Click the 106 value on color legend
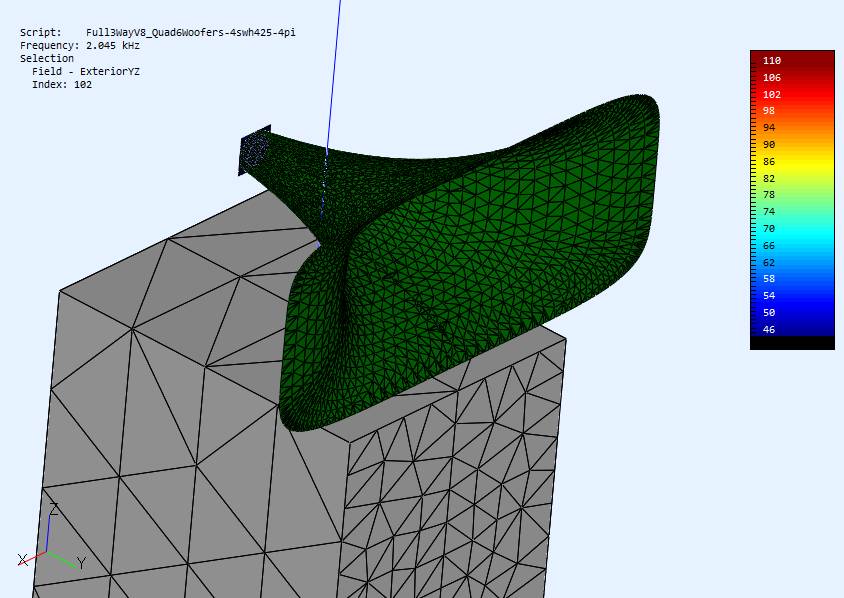Image resolution: width=844 pixels, height=598 pixels. coord(771,78)
